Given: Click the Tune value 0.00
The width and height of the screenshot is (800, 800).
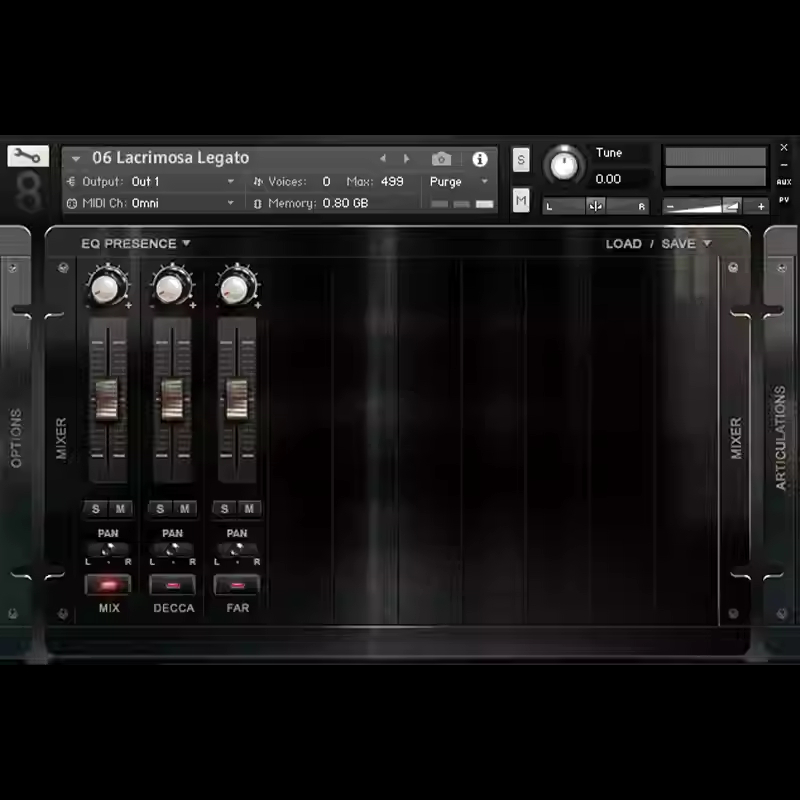Looking at the screenshot, I should 608,179.
